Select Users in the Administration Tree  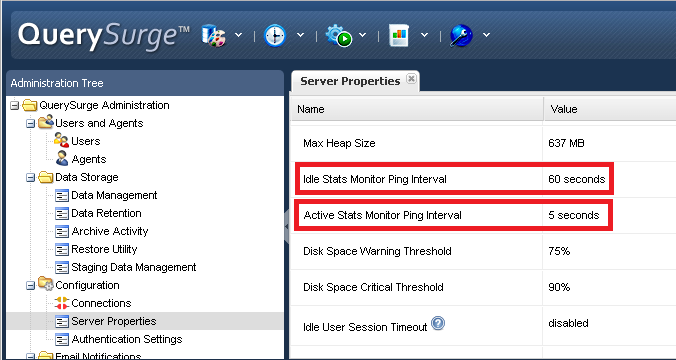pos(85,141)
